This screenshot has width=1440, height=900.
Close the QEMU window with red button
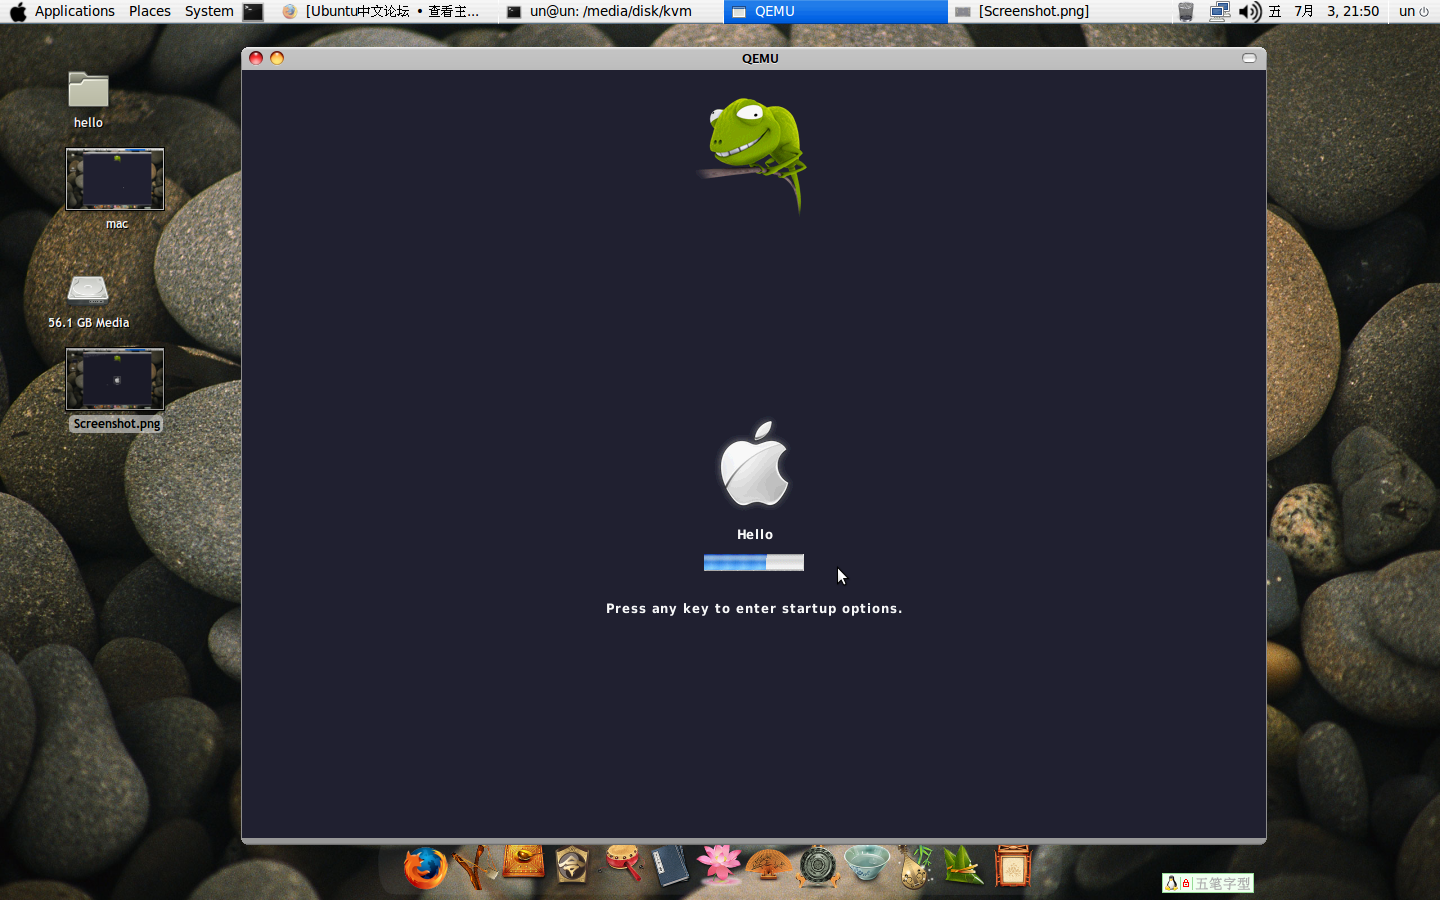click(256, 58)
